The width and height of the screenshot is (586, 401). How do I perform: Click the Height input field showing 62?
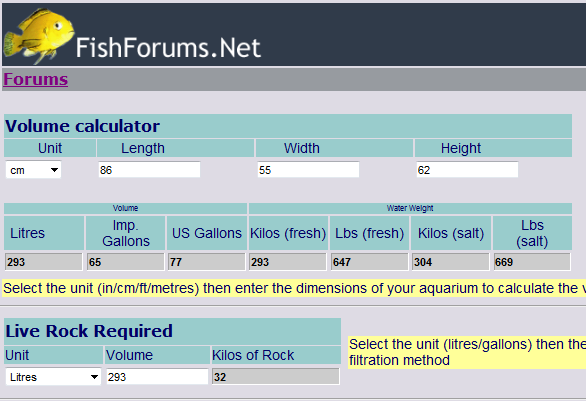point(467,170)
